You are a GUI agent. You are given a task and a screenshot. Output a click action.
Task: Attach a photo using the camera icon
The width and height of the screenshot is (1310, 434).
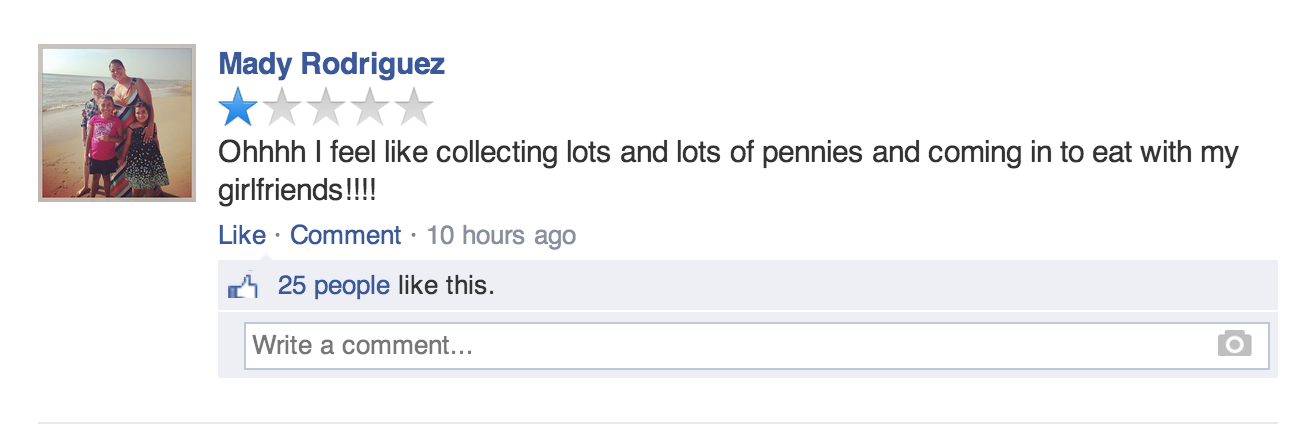click(x=1234, y=344)
